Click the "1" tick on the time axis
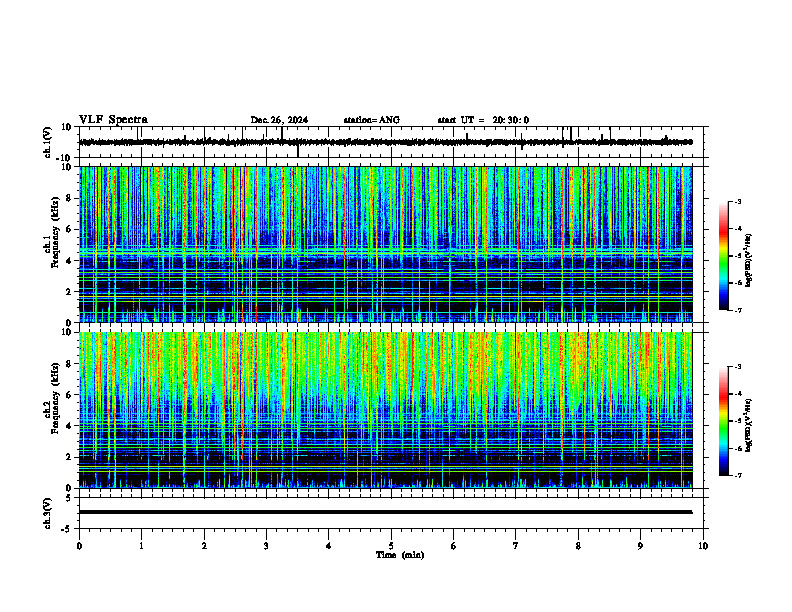Image resolution: width=792 pixels, height=612 pixels. coord(141,546)
